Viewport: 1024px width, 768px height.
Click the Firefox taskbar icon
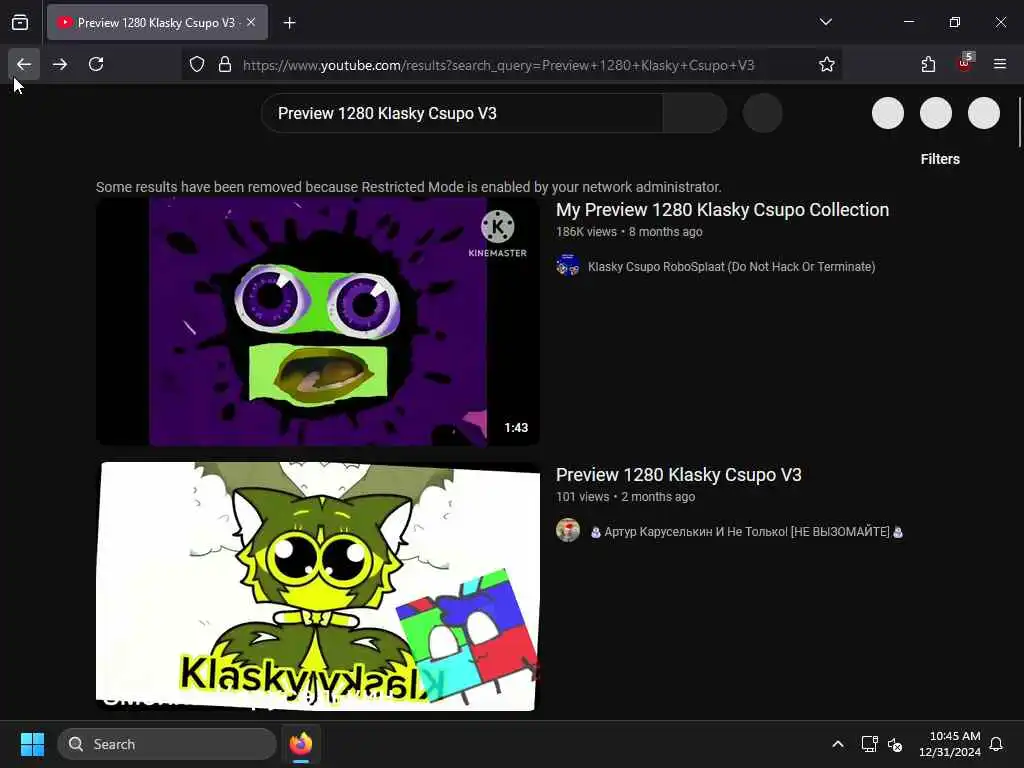(x=301, y=744)
